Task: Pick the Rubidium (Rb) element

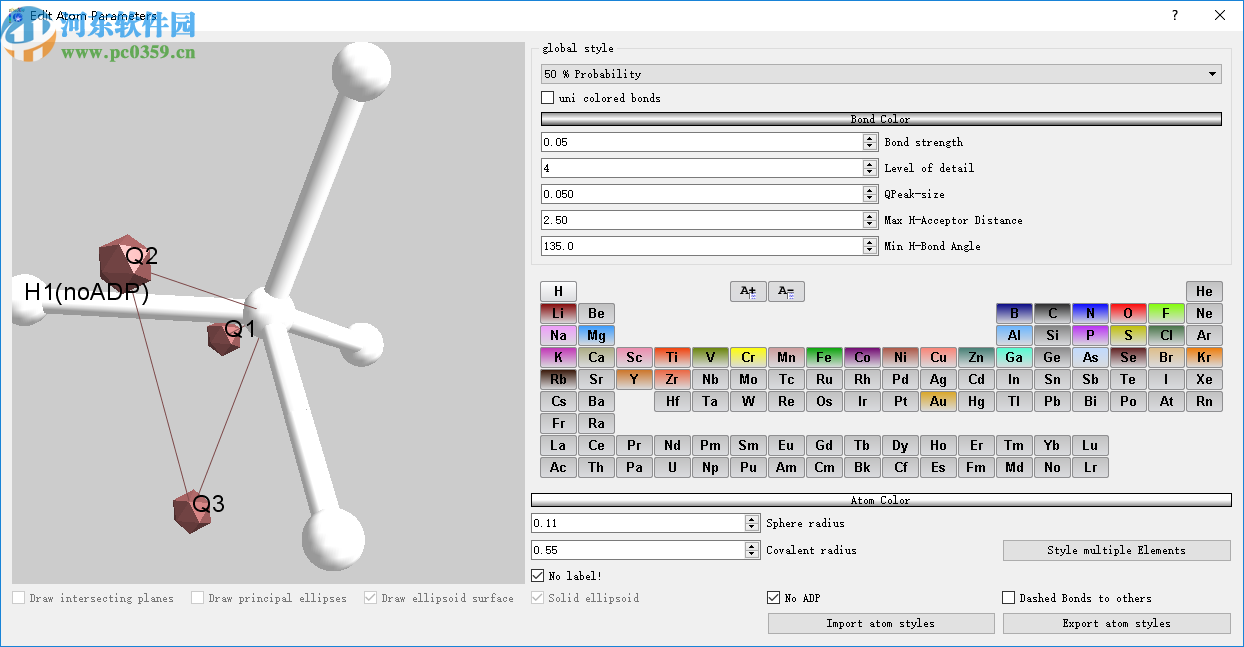Action: click(x=558, y=379)
